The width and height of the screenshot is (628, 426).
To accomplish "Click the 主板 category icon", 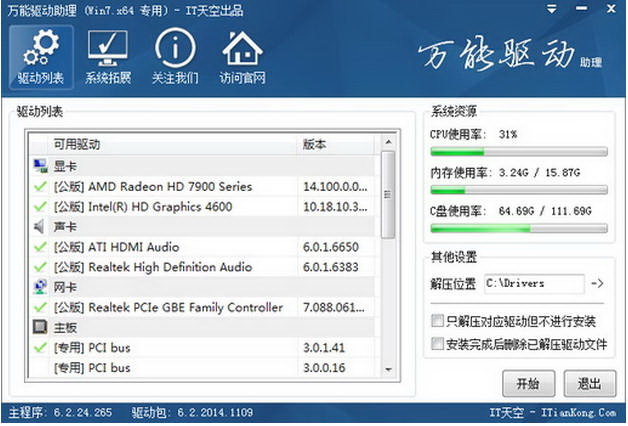I will (x=40, y=327).
